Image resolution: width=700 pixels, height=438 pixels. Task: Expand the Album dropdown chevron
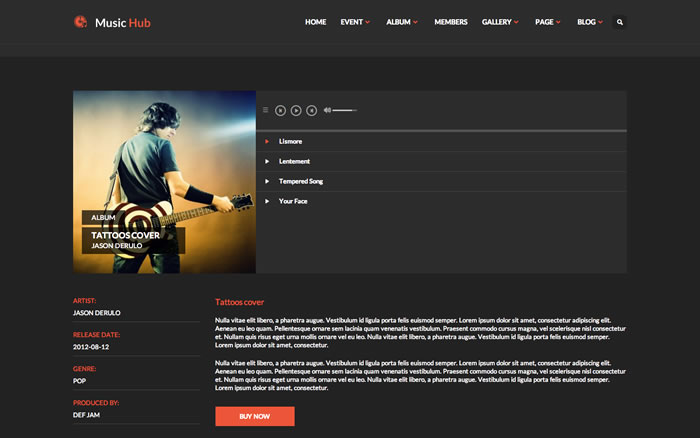click(415, 22)
